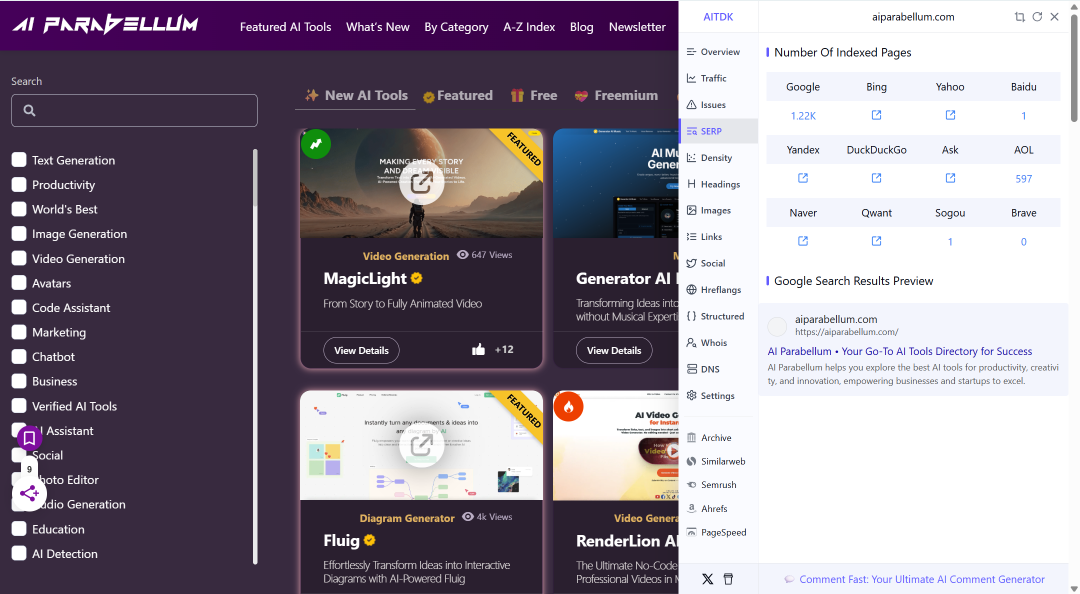1080x594 pixels.
Task: Open the Bing indexed pages link icon
Action: pos(876,115)
